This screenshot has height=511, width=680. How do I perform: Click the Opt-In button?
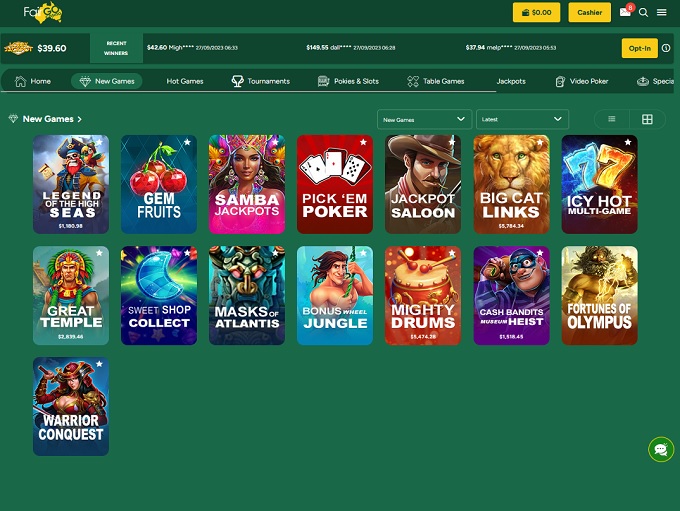click(x=639, y=48)
